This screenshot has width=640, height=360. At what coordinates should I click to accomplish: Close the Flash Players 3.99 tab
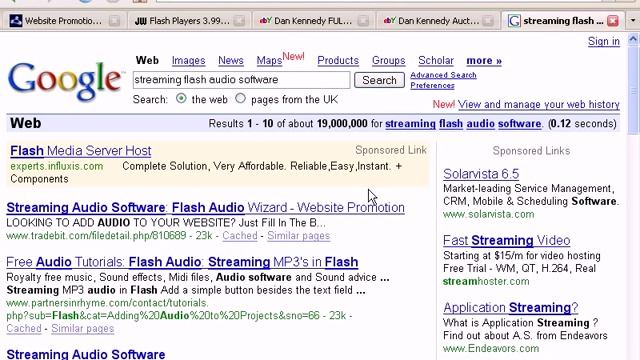[x=239, y=21]
